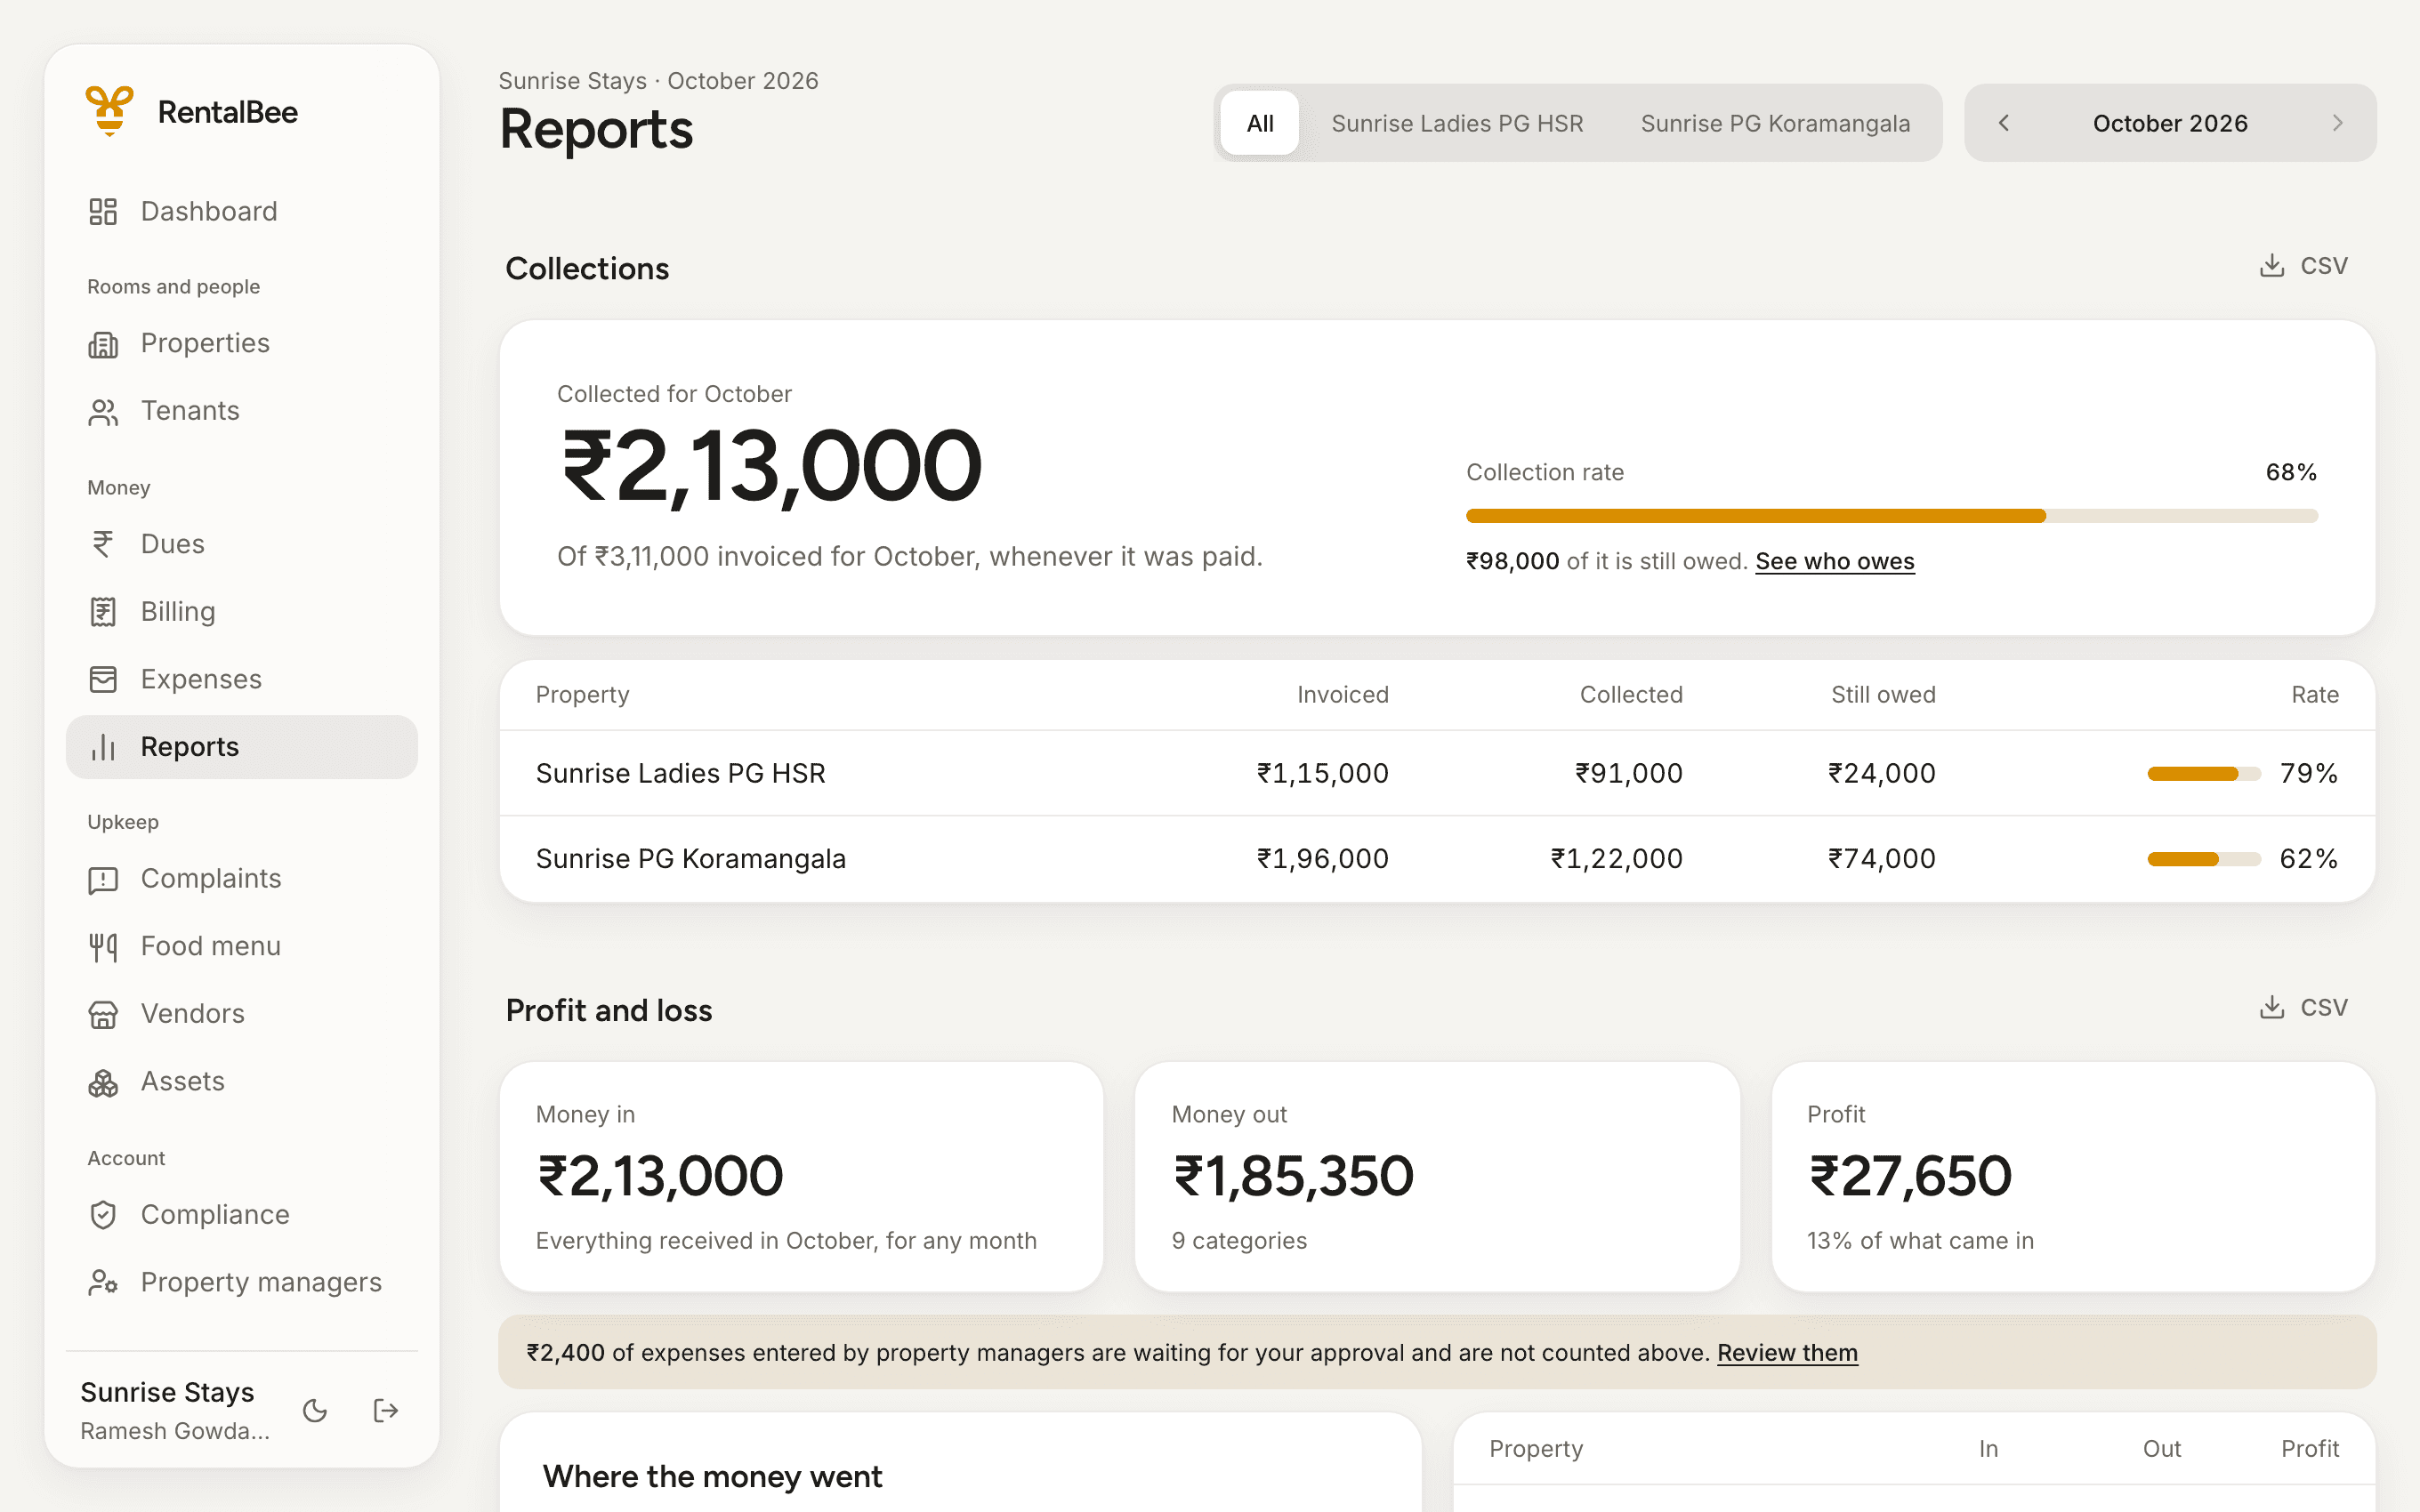2420x1512 pixels.
Task: Click the ₹1,22,000 collected cell
Action: [x=1617, y=859]
